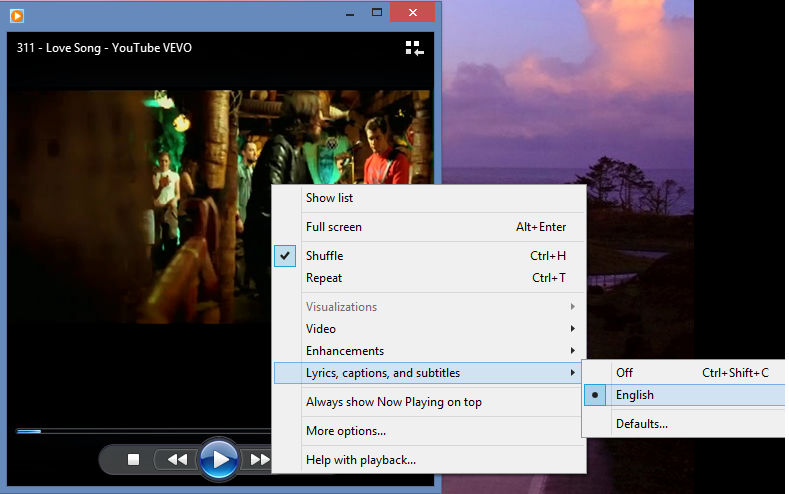The height and width of the screenshot is (494, 789).
Task: Skip to next track with fast-forward button
Action: (x=259, y=459)
